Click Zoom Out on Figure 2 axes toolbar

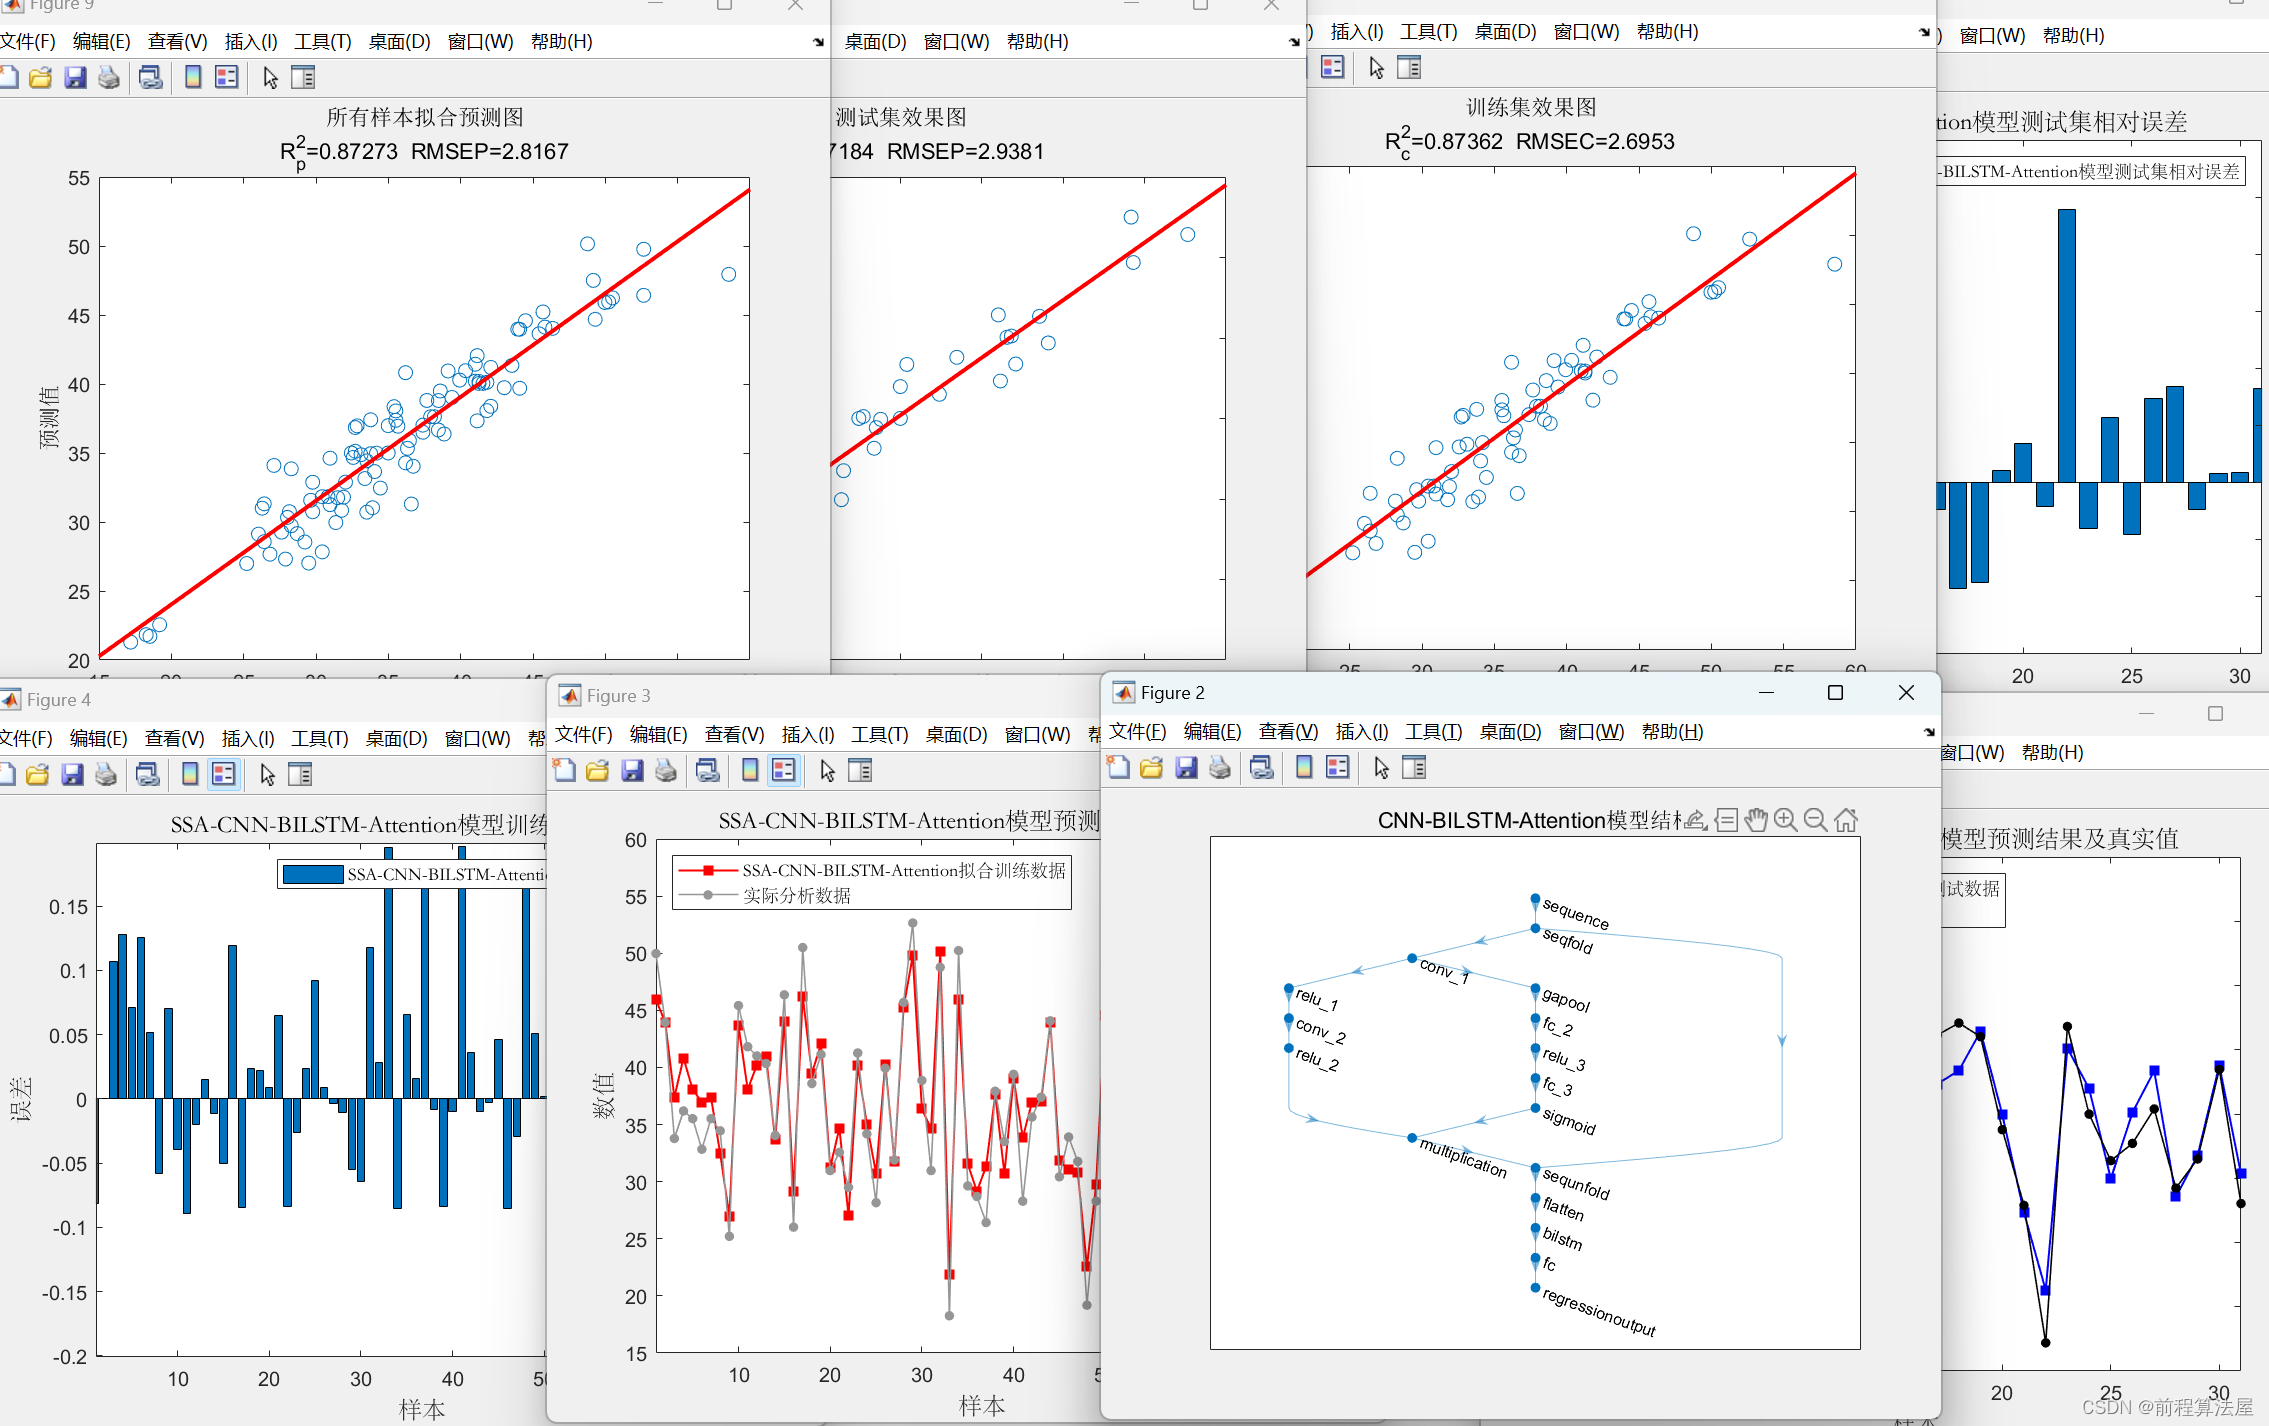(x=1815, y=820)
